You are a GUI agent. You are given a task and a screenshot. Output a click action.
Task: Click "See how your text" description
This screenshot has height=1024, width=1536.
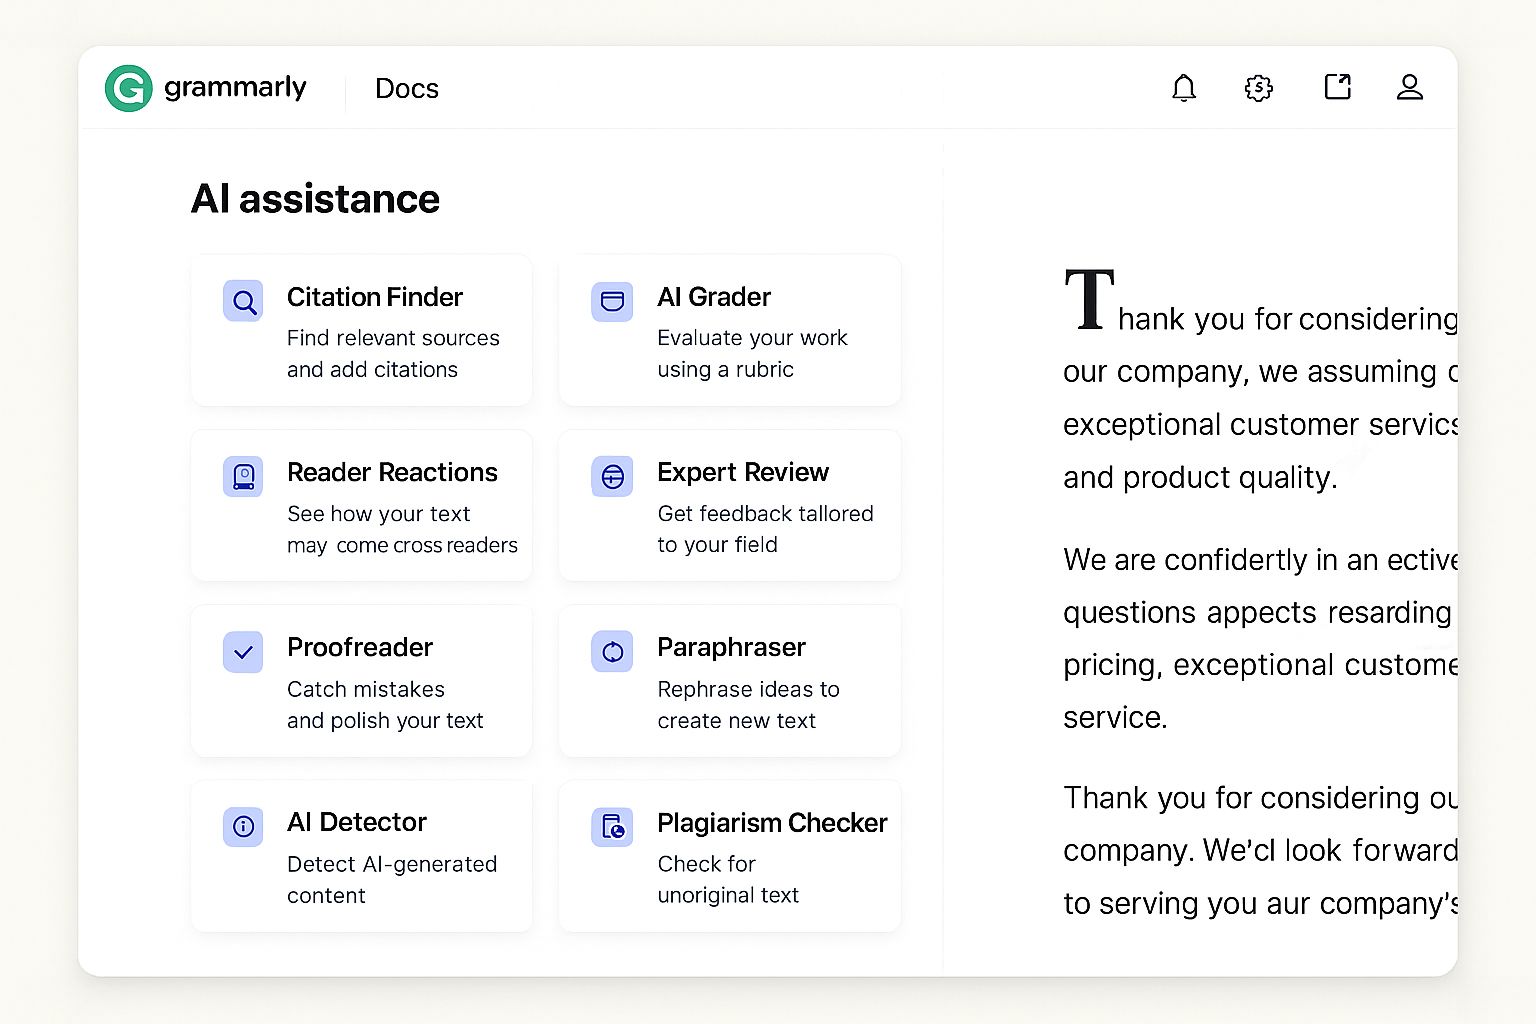[378, 514]
